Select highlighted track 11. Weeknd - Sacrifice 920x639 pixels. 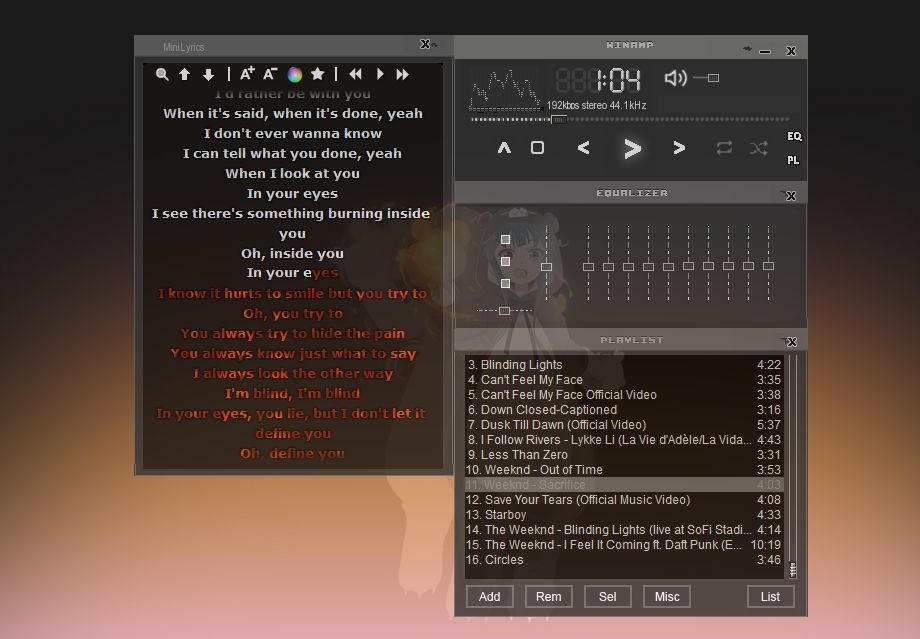(x=624, y=485)
